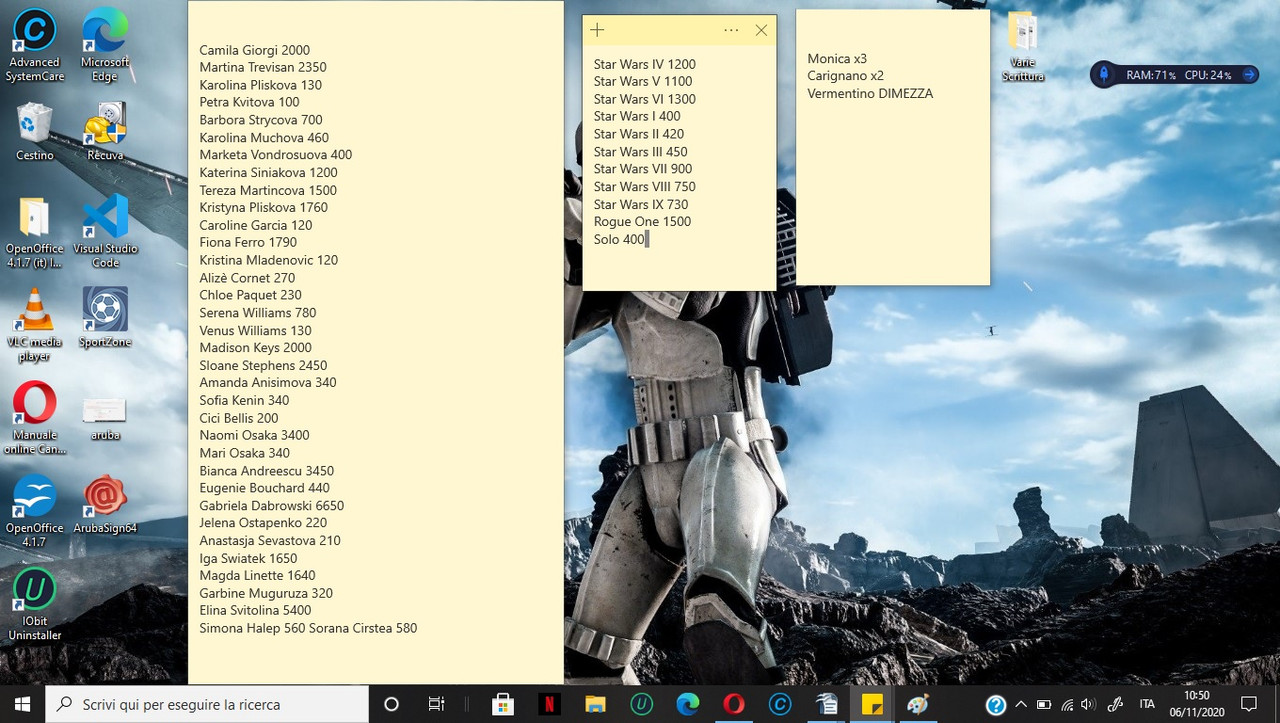Open Advanced SystemCare from the taskbar

780,704
